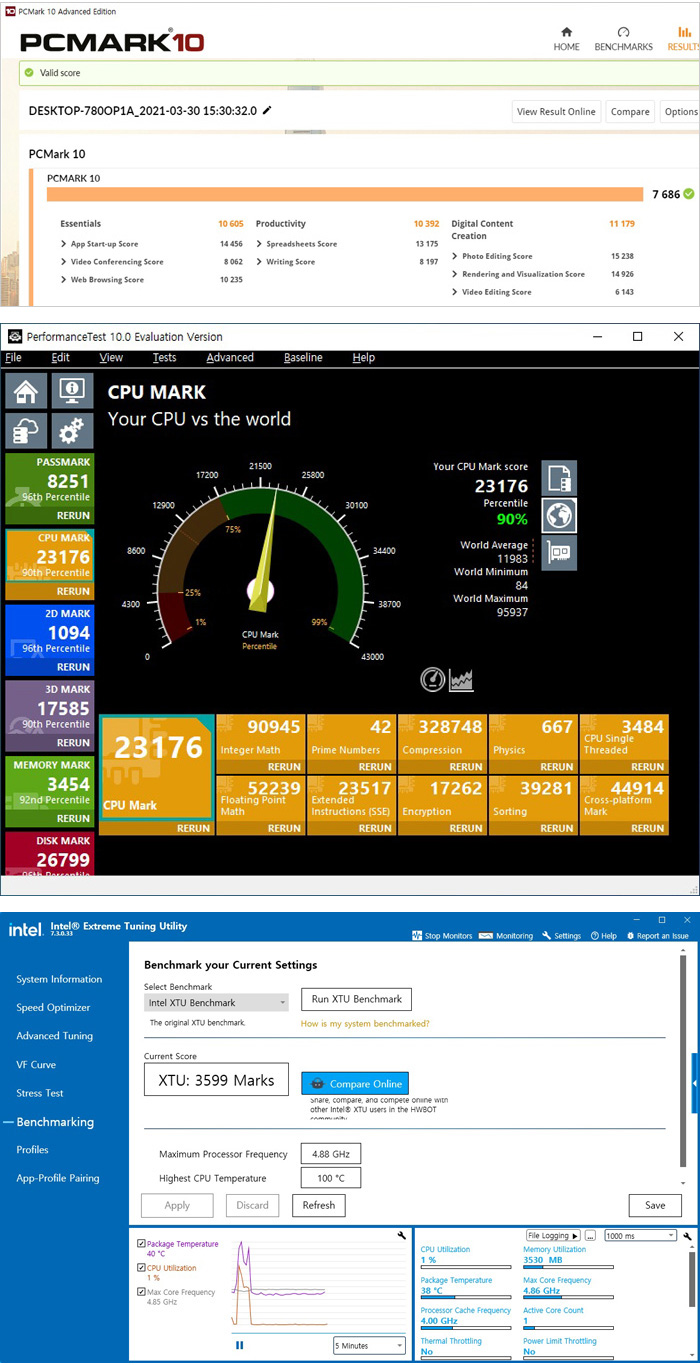The height and width of the screenshot is (1365, 700).
Task: Click hardware card comparison icon
Action: click(x=559, y=552)
